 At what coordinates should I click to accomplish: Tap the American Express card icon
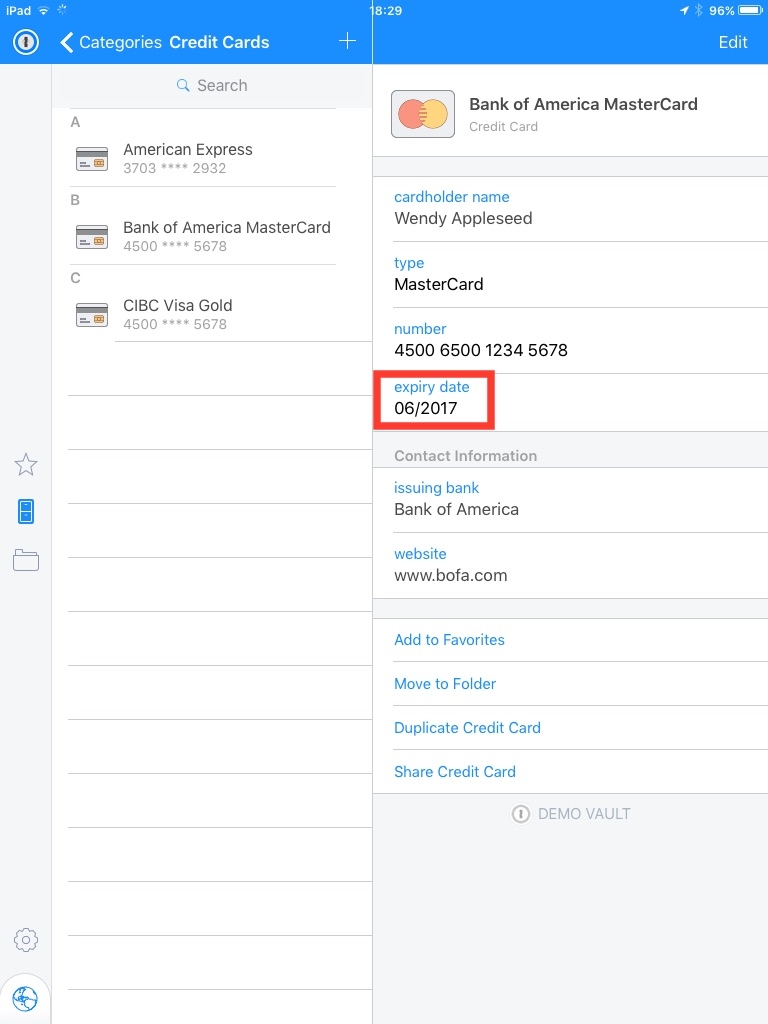click(92, 159)
